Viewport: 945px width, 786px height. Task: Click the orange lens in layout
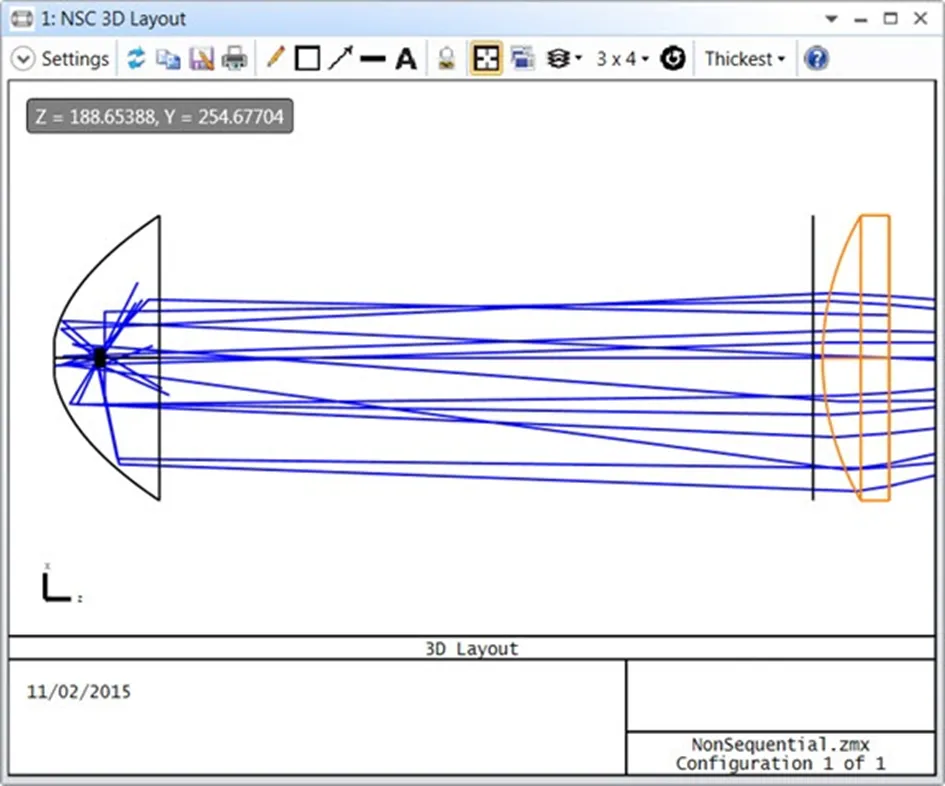point(856,357)
